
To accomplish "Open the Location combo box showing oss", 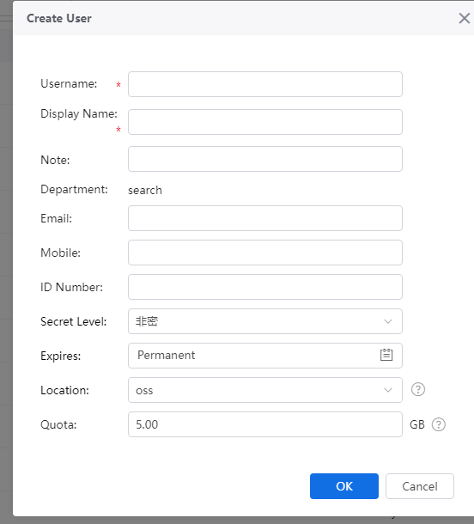I will pos(265,390).
